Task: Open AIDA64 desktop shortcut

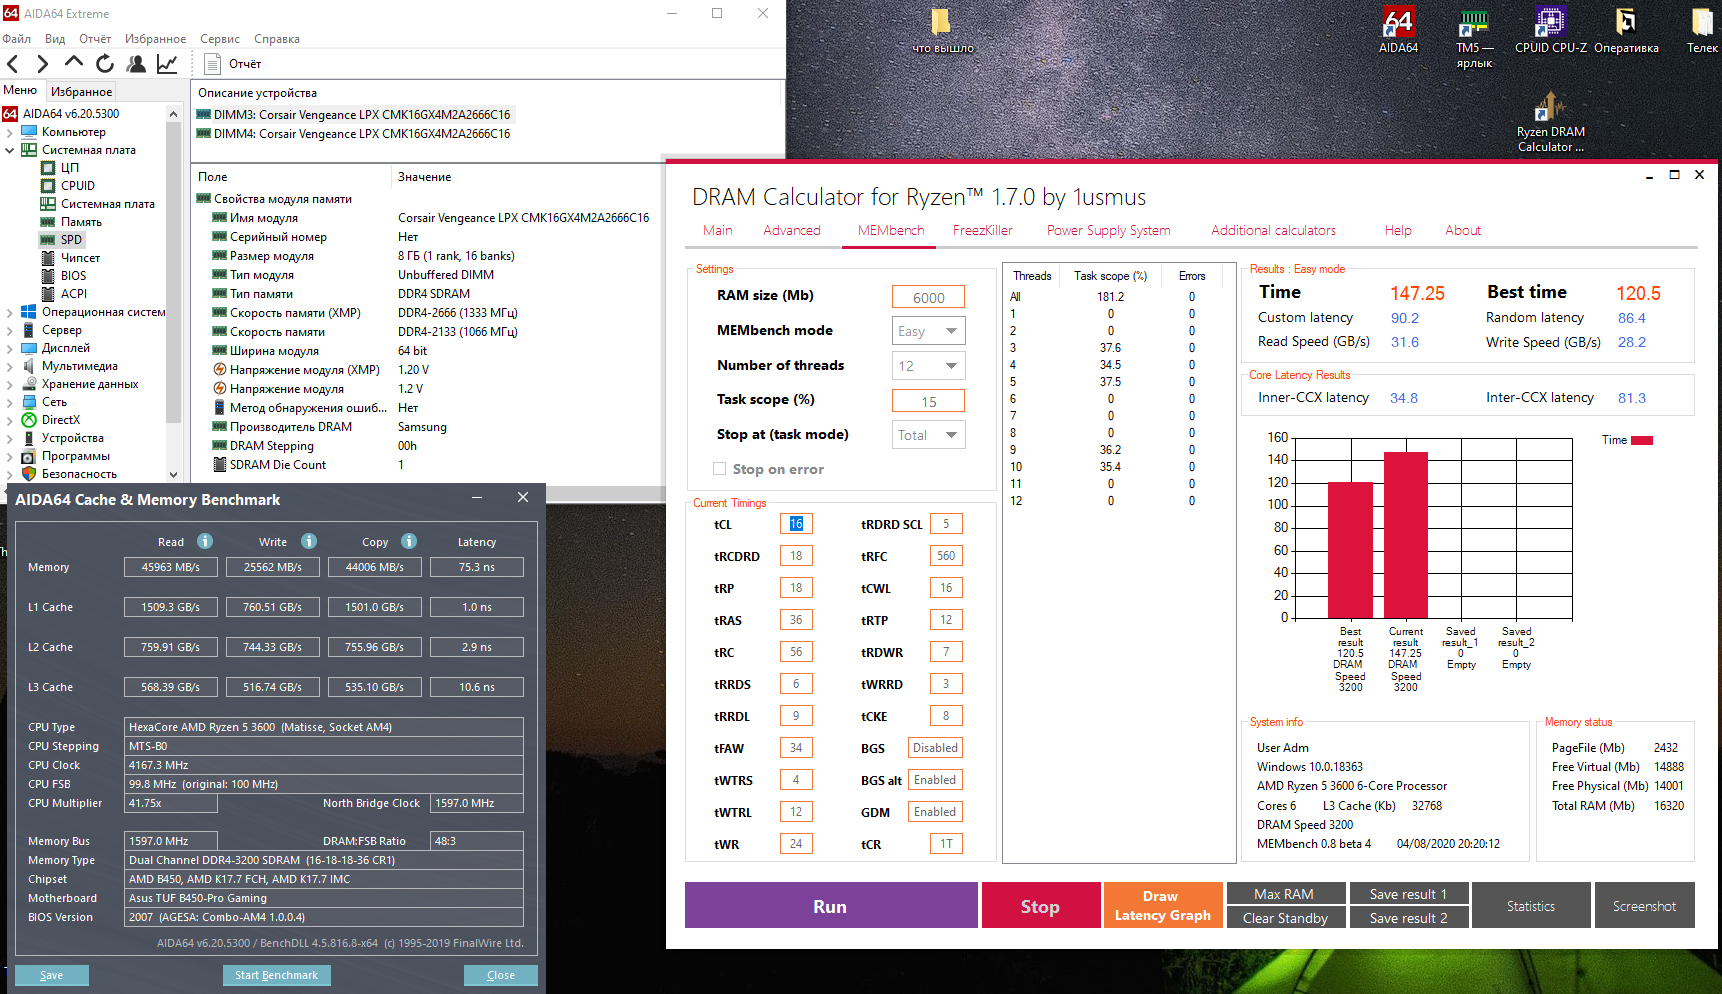Action: pos(1398,31)
